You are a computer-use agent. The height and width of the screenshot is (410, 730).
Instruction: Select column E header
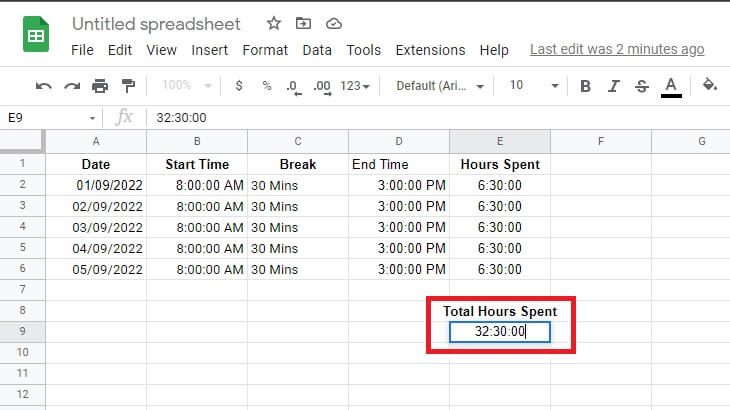500,141
